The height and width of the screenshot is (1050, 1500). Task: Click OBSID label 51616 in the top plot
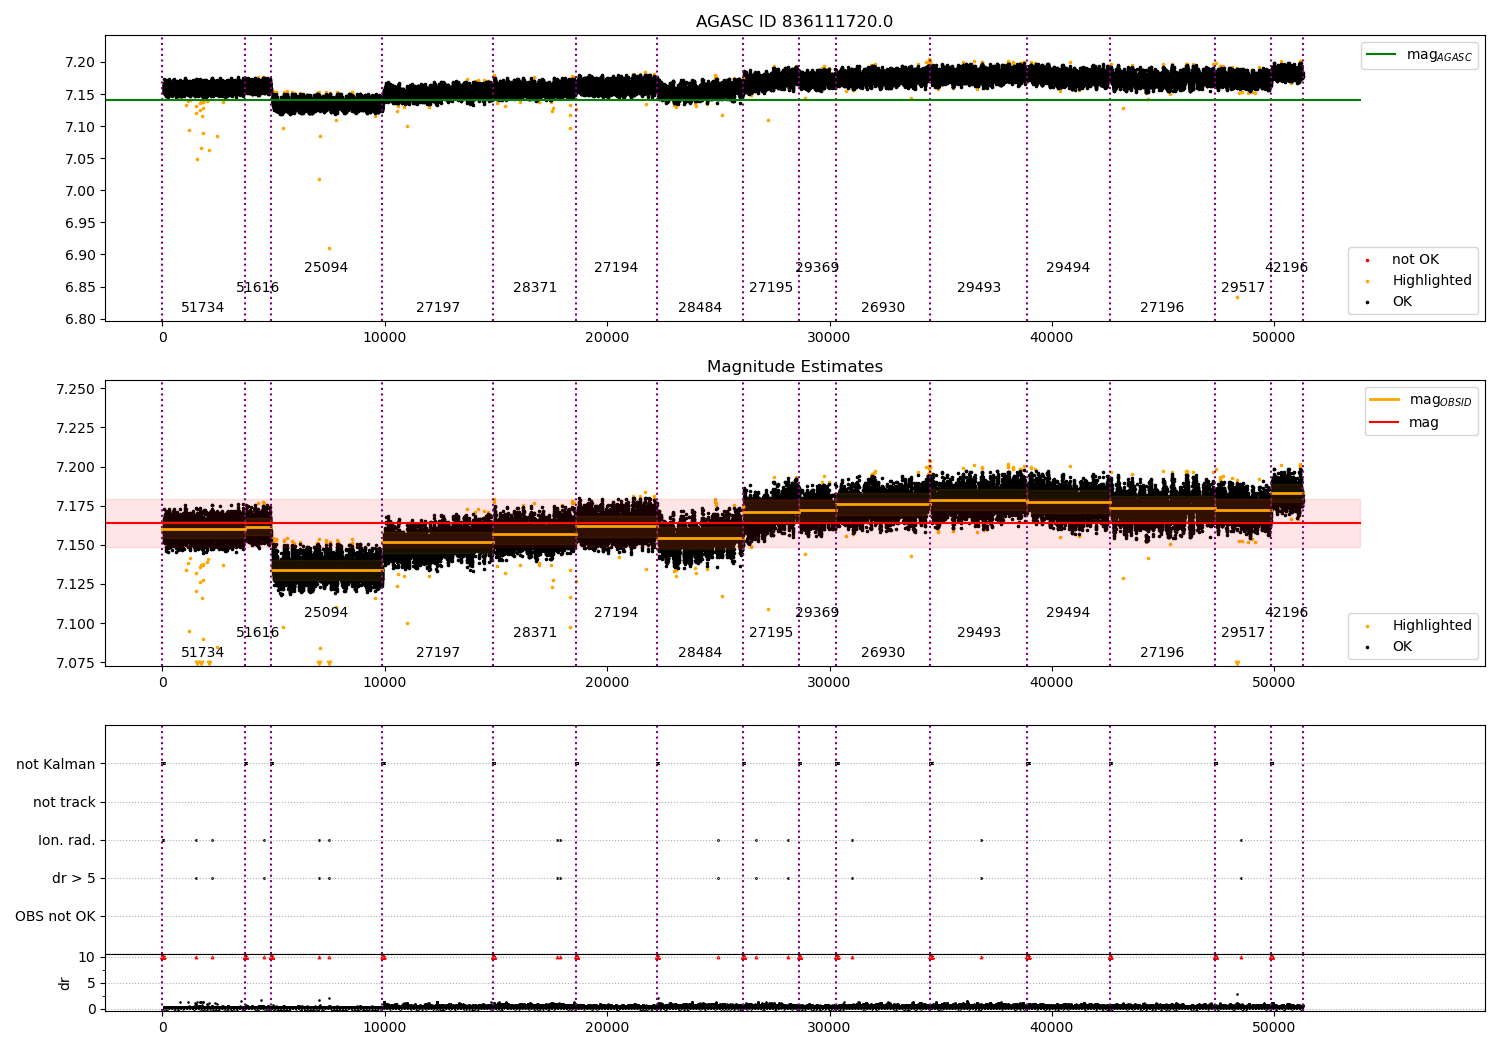[x=257, y=288]
